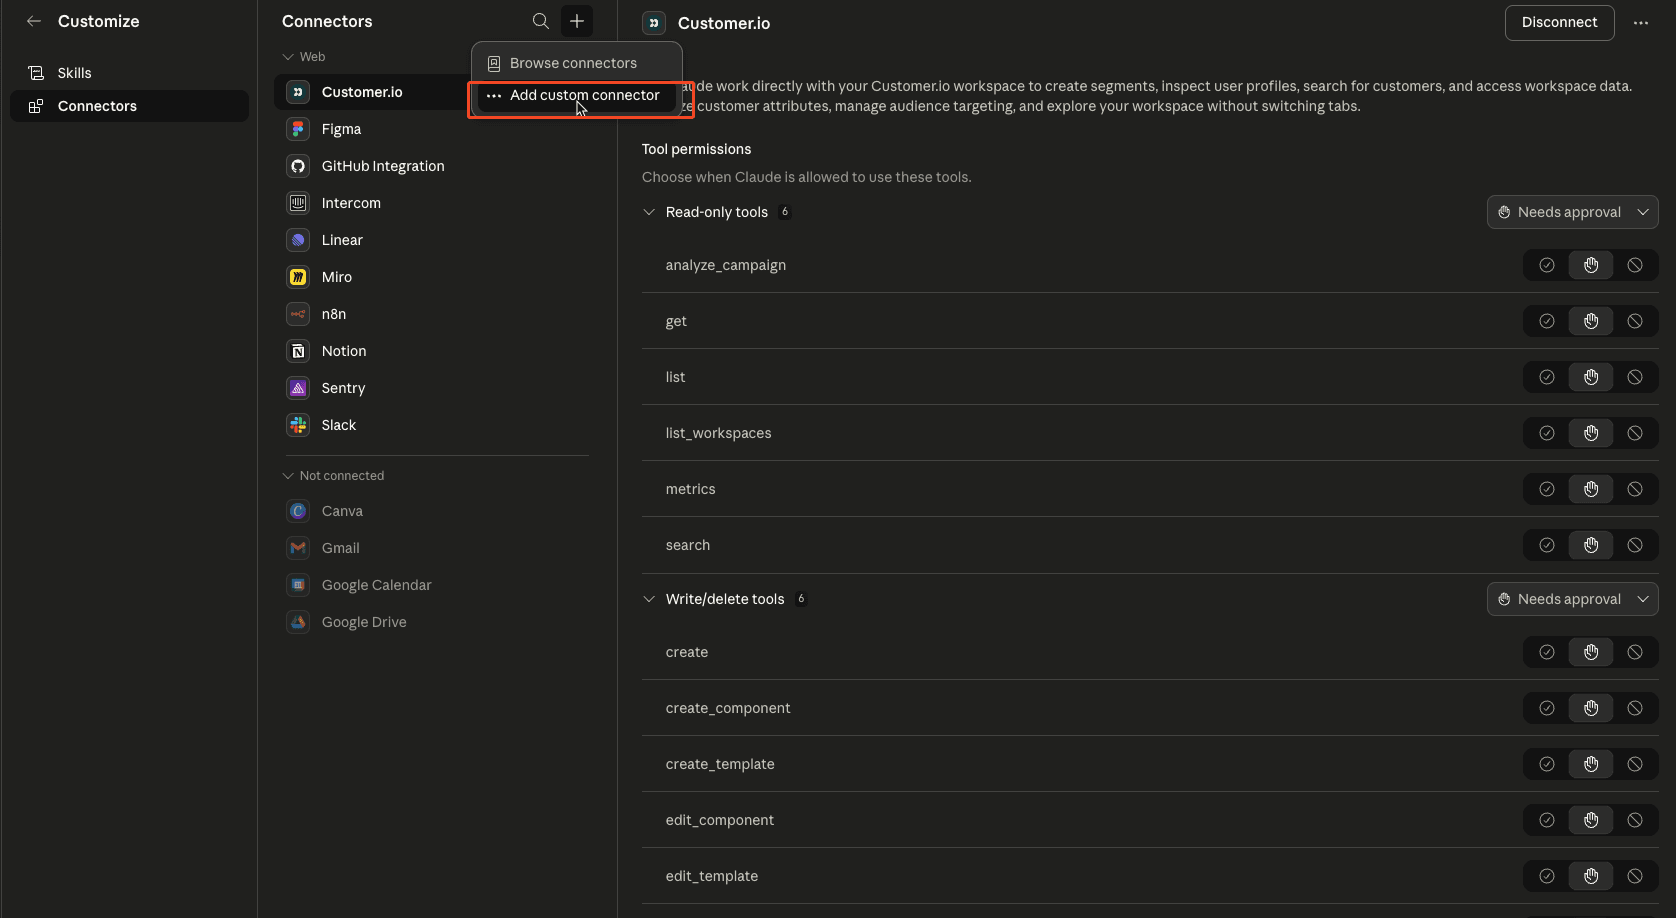Screen dimensions: 1676x918
Task: Click the Disconnect button for Customer.io
Action: tap(1559, 22)
